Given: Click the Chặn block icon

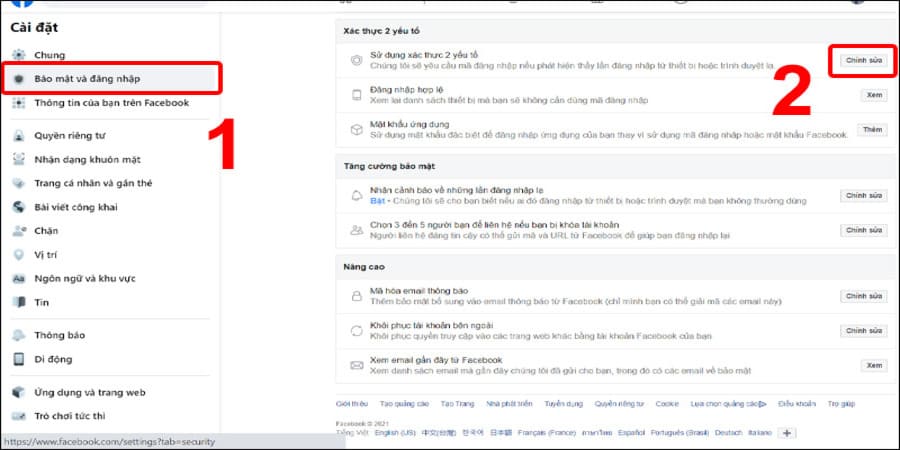Looking at the screenshot, I should point(19,231).
